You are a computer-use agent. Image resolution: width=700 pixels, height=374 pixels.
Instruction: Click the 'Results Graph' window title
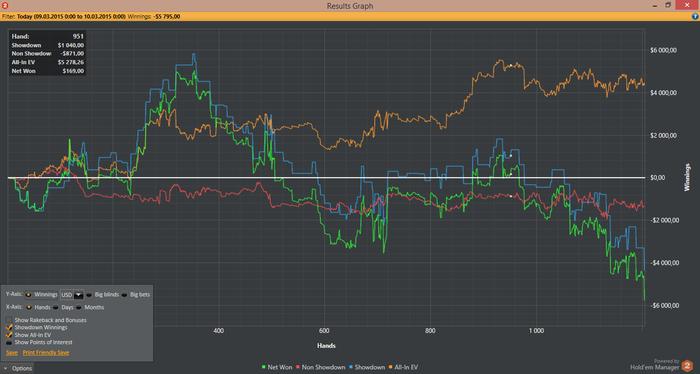[x=350, y=6]
